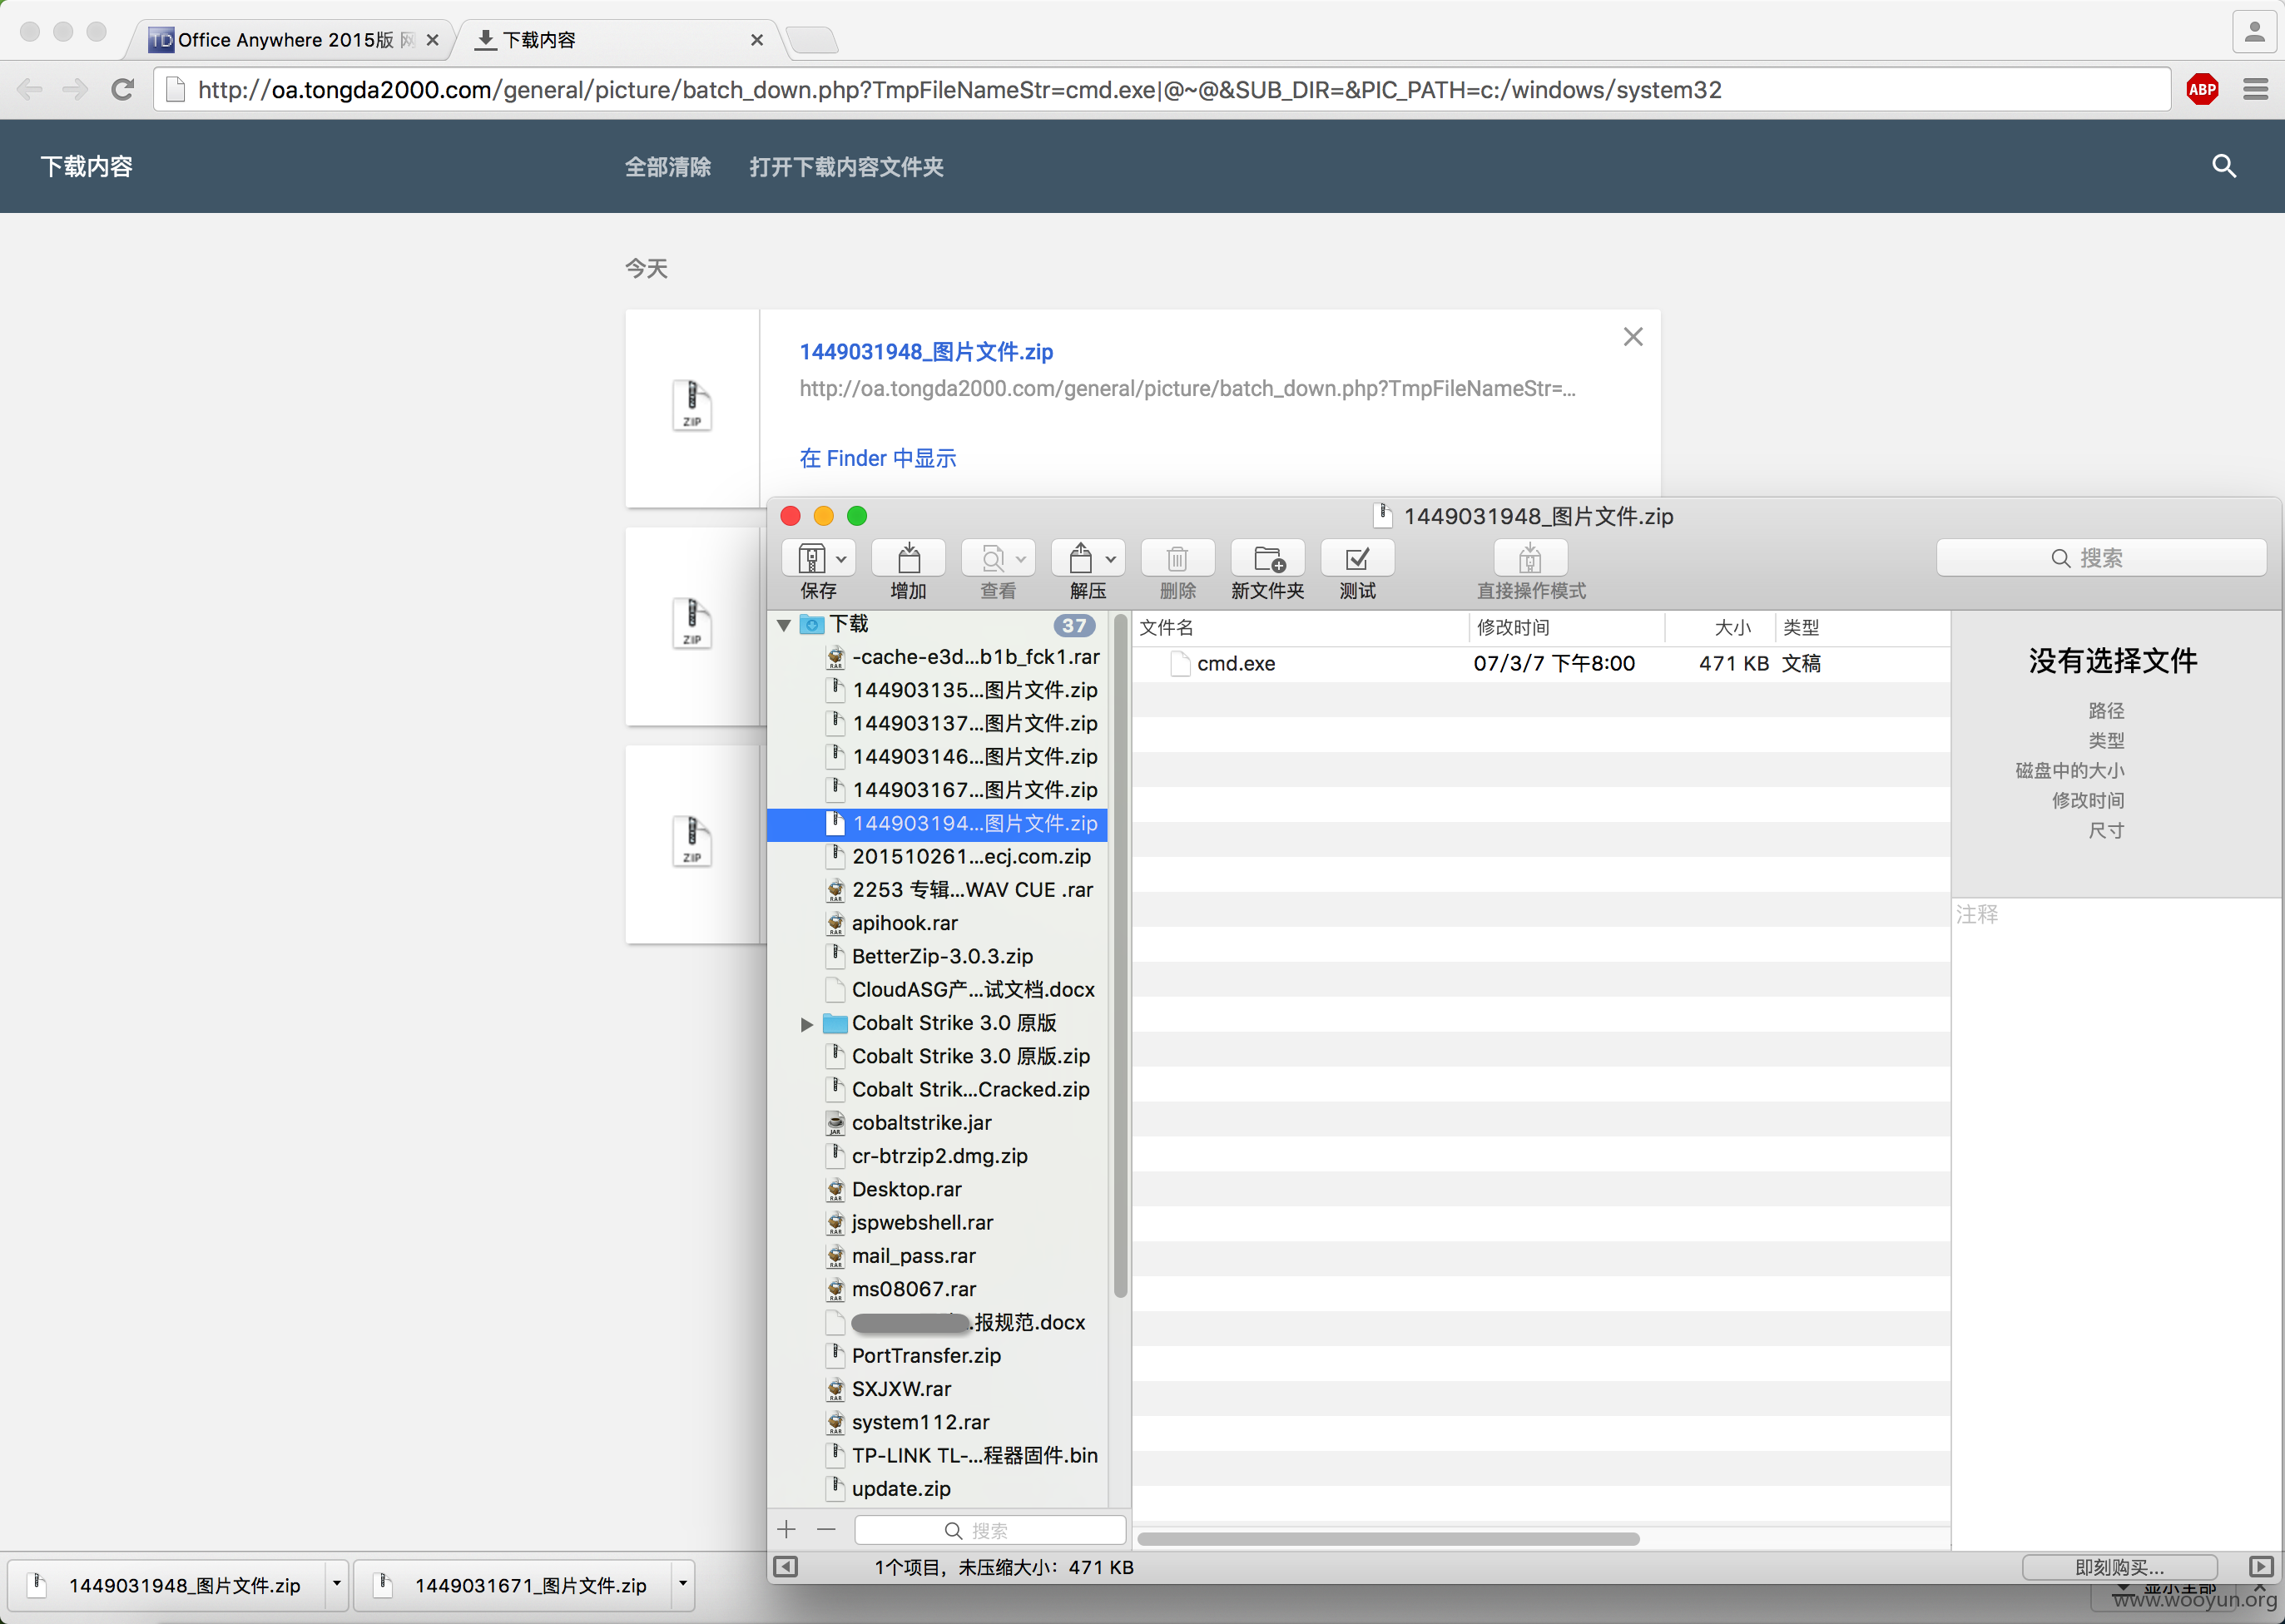Select highlighted 144903194...图片文件.zip row
This screenshot has width=2285, height=1624.
938,823
